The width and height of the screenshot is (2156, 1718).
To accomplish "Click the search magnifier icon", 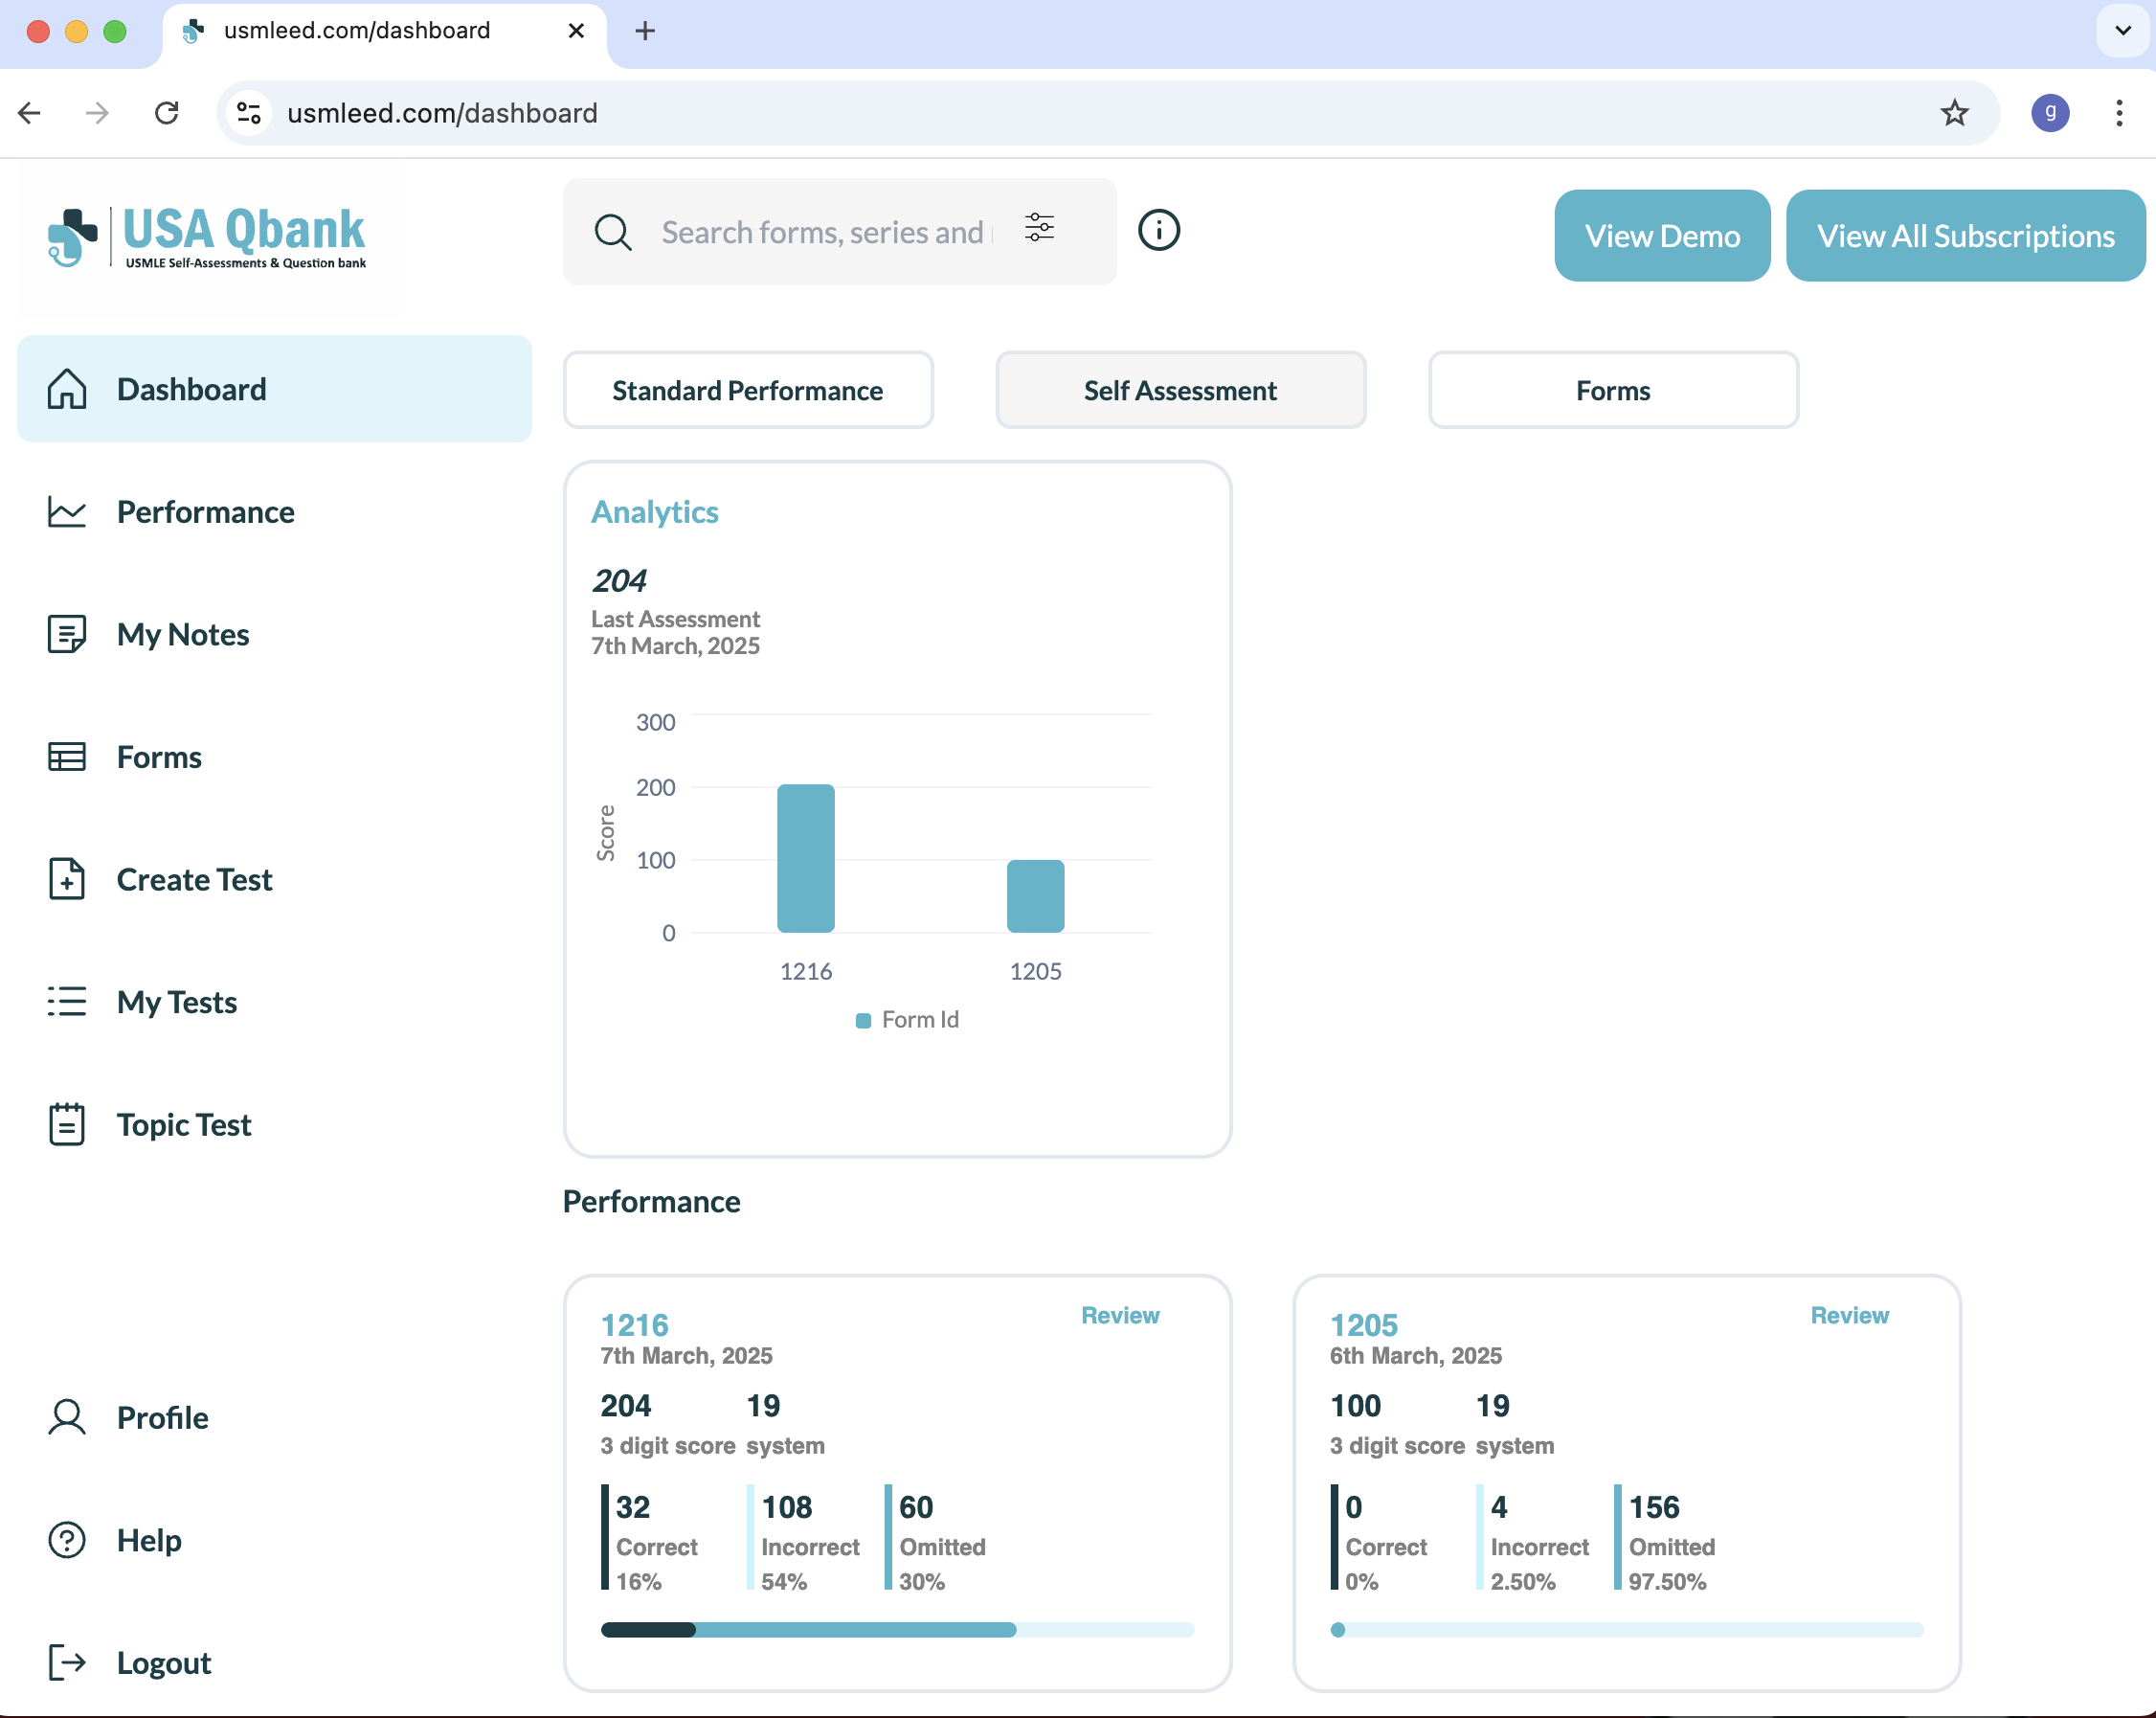I will click(x=613, y=232).
